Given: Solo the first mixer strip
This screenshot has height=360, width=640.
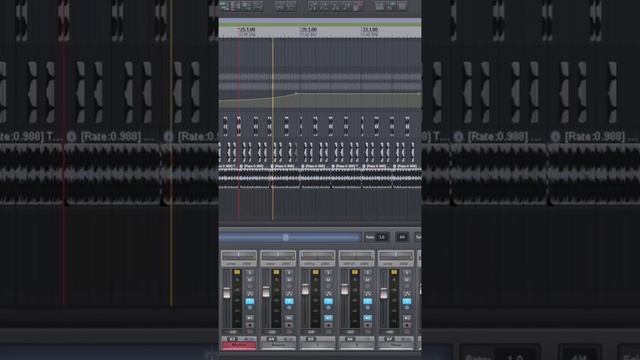Looking at the screenshot, I should tap(250, 272).
